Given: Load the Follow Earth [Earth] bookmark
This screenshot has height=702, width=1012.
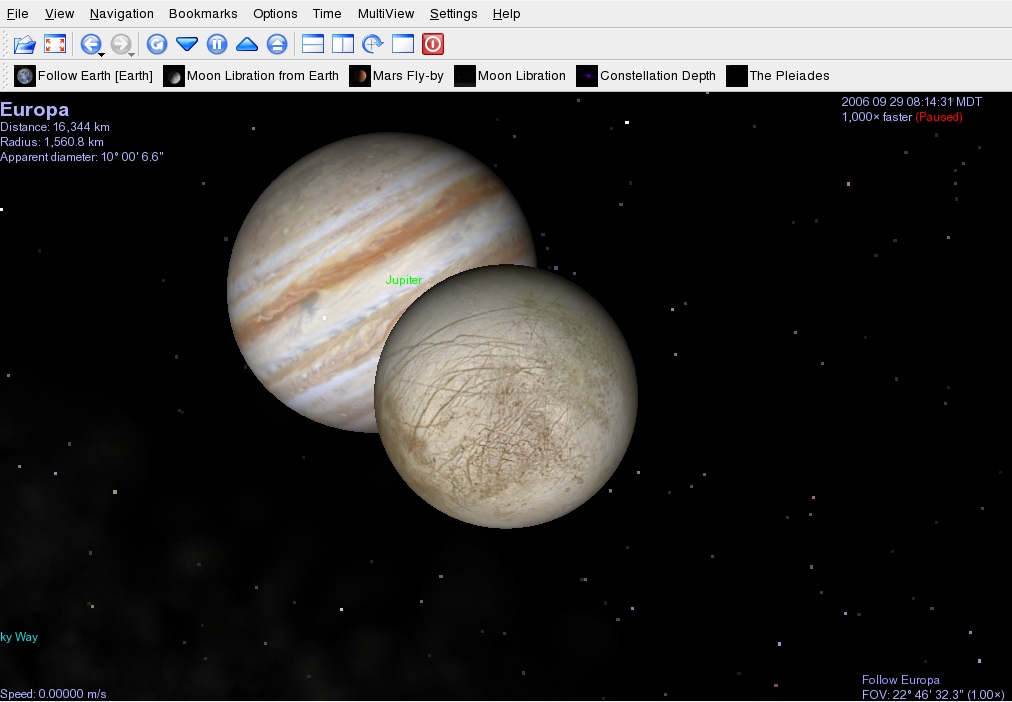Looking at the screenshot, I should click(x=83, y=75).
